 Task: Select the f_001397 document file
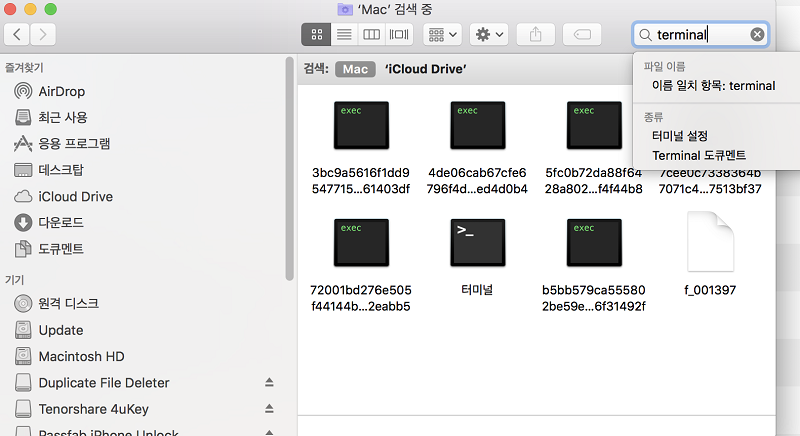pyautogui.click(x=710, y=243)
